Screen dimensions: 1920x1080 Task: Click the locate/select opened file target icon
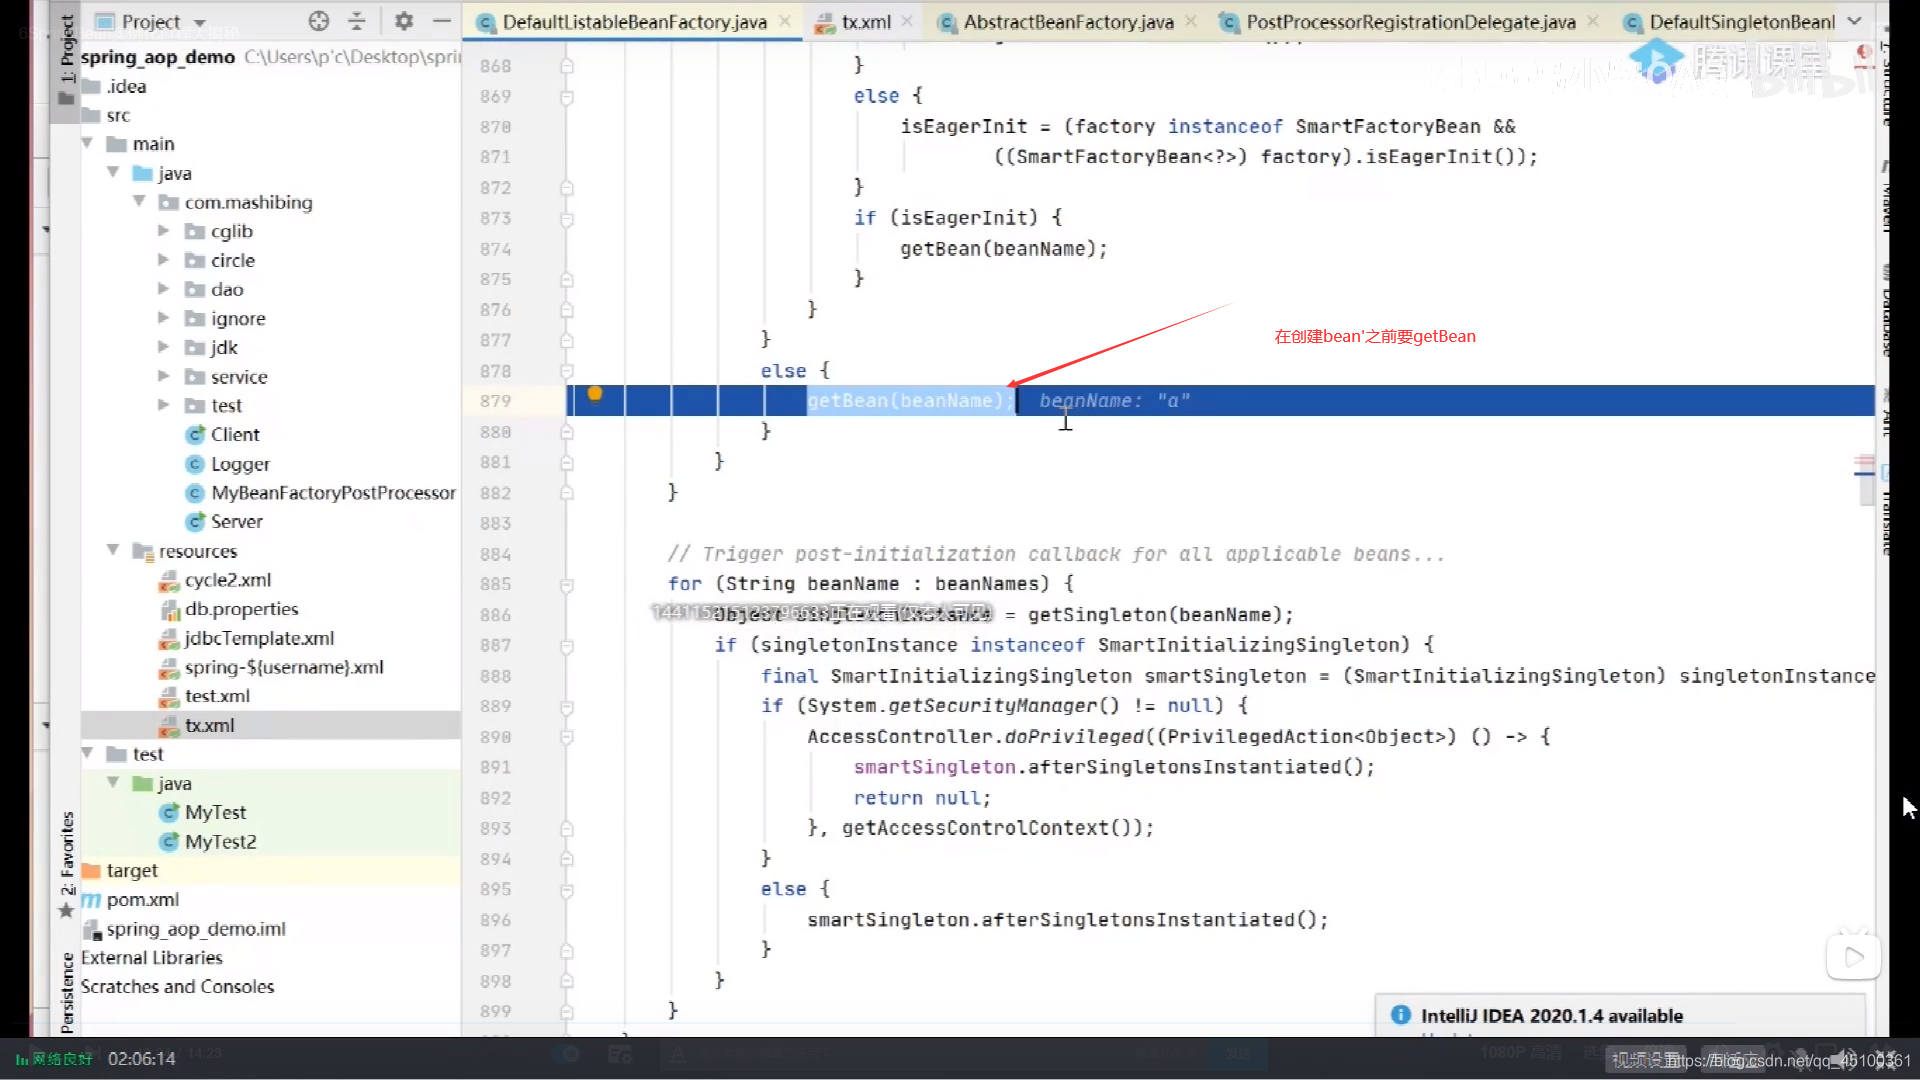[x=319, y=21]
